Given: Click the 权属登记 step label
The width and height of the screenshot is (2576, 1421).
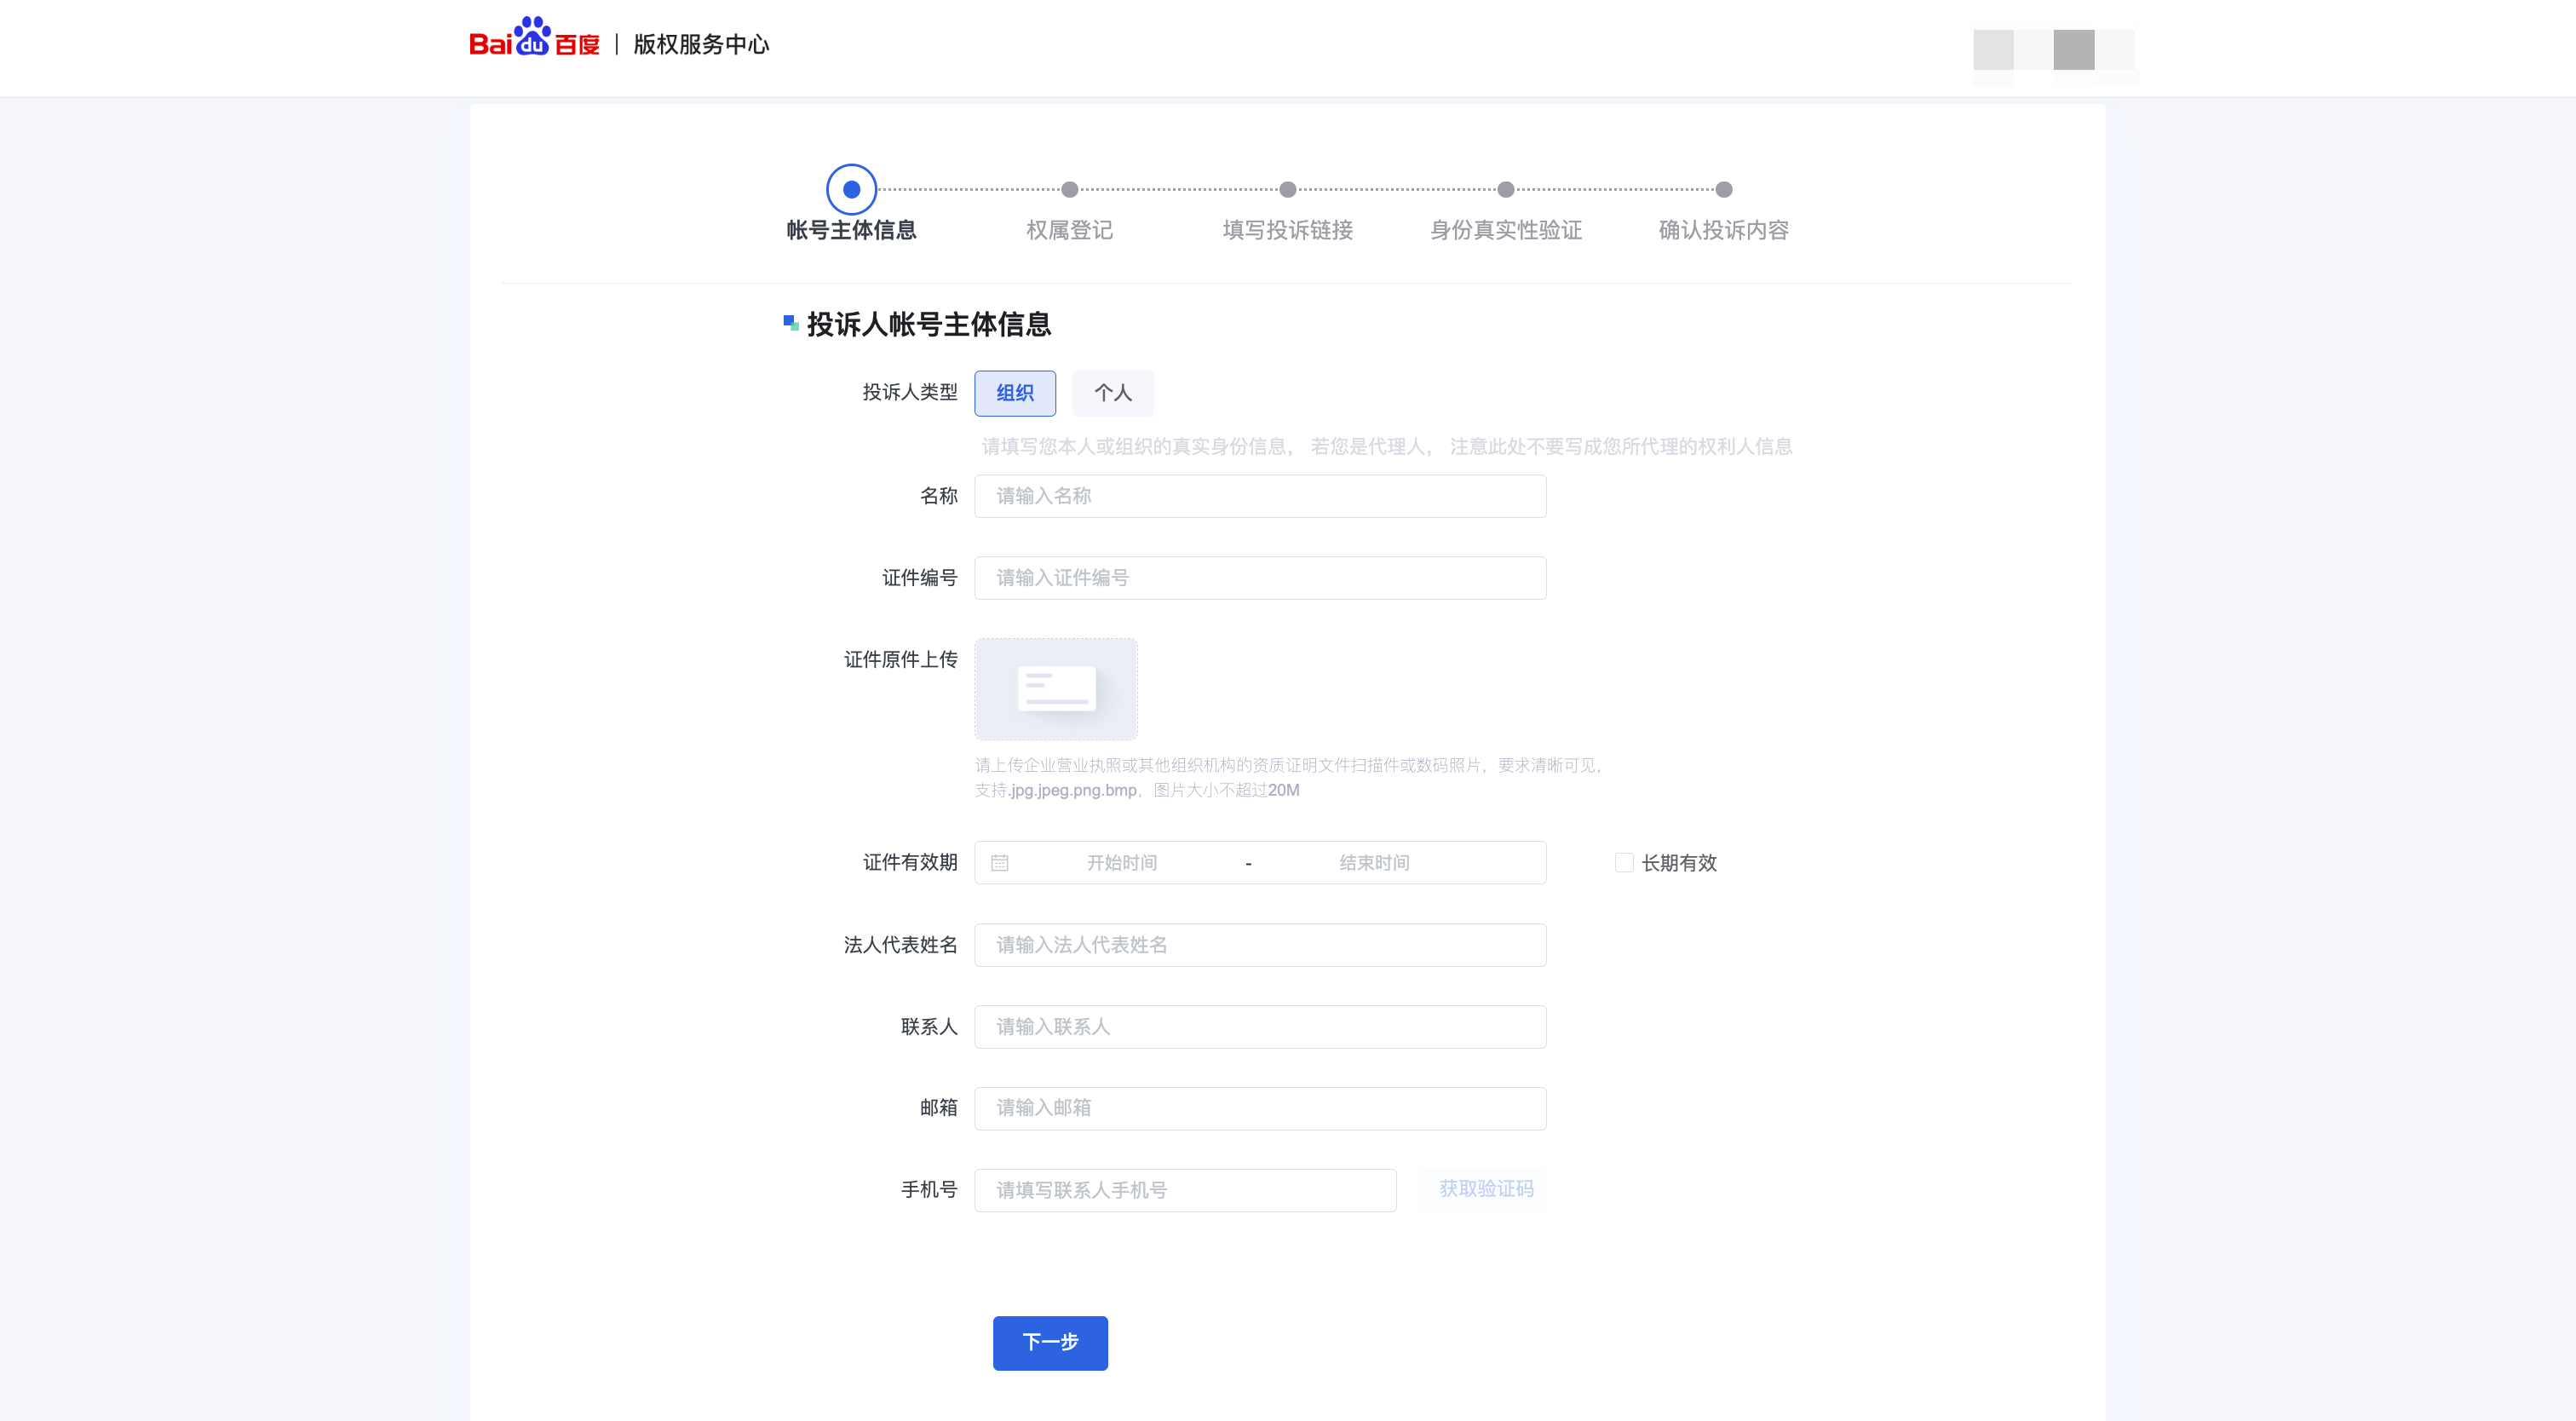Looking at the screenshot, I should [1070, 230].
